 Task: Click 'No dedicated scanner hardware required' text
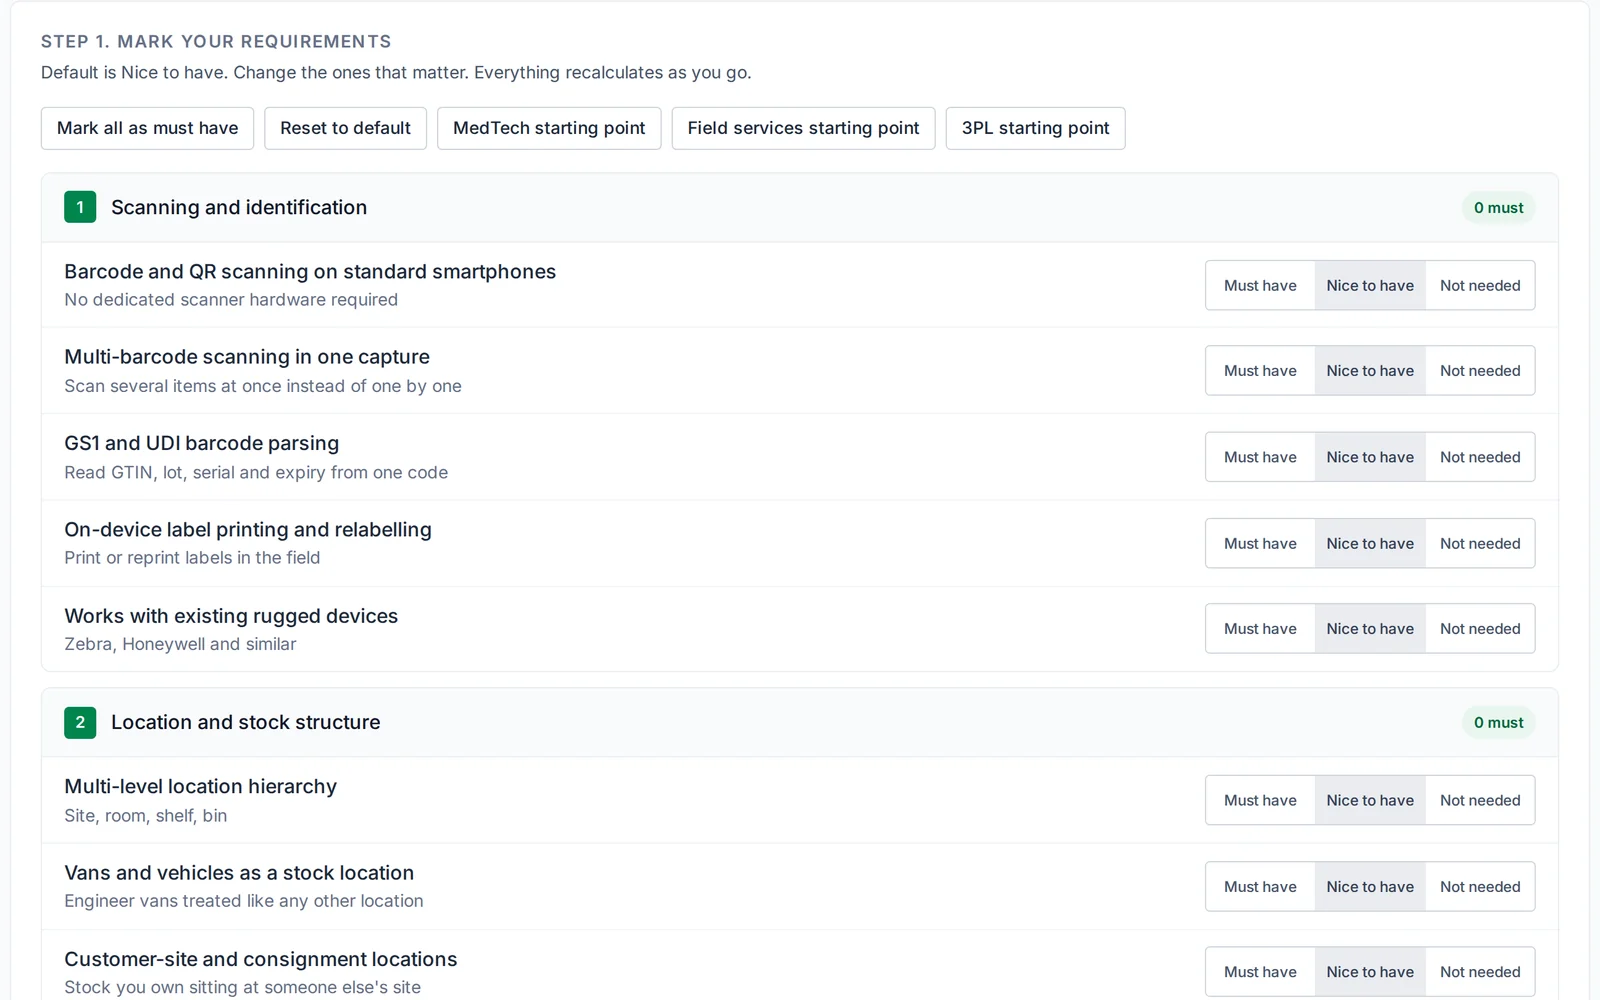(231, 300)
